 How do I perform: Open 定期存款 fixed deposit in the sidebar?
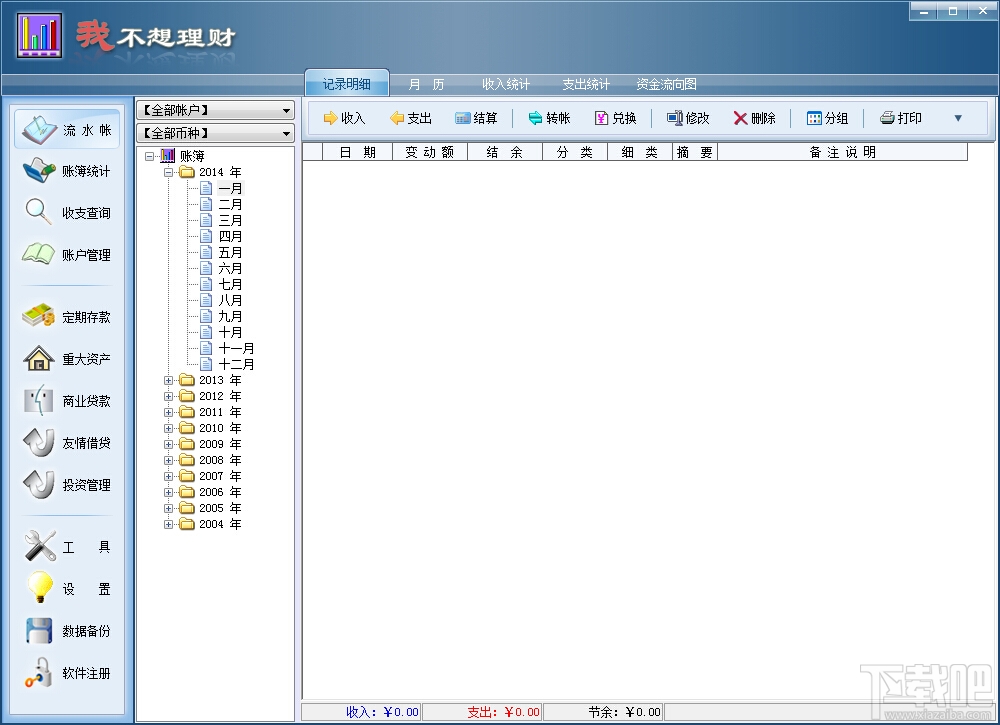click(x=67, y=317)
